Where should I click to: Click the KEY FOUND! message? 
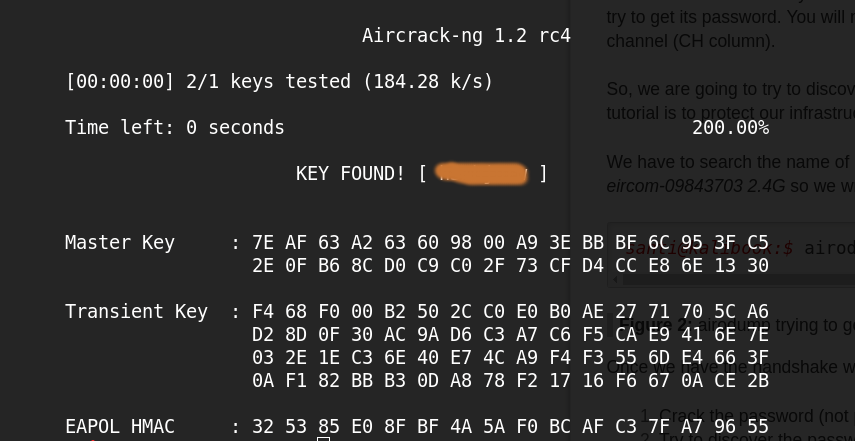[x=351, y=173]
